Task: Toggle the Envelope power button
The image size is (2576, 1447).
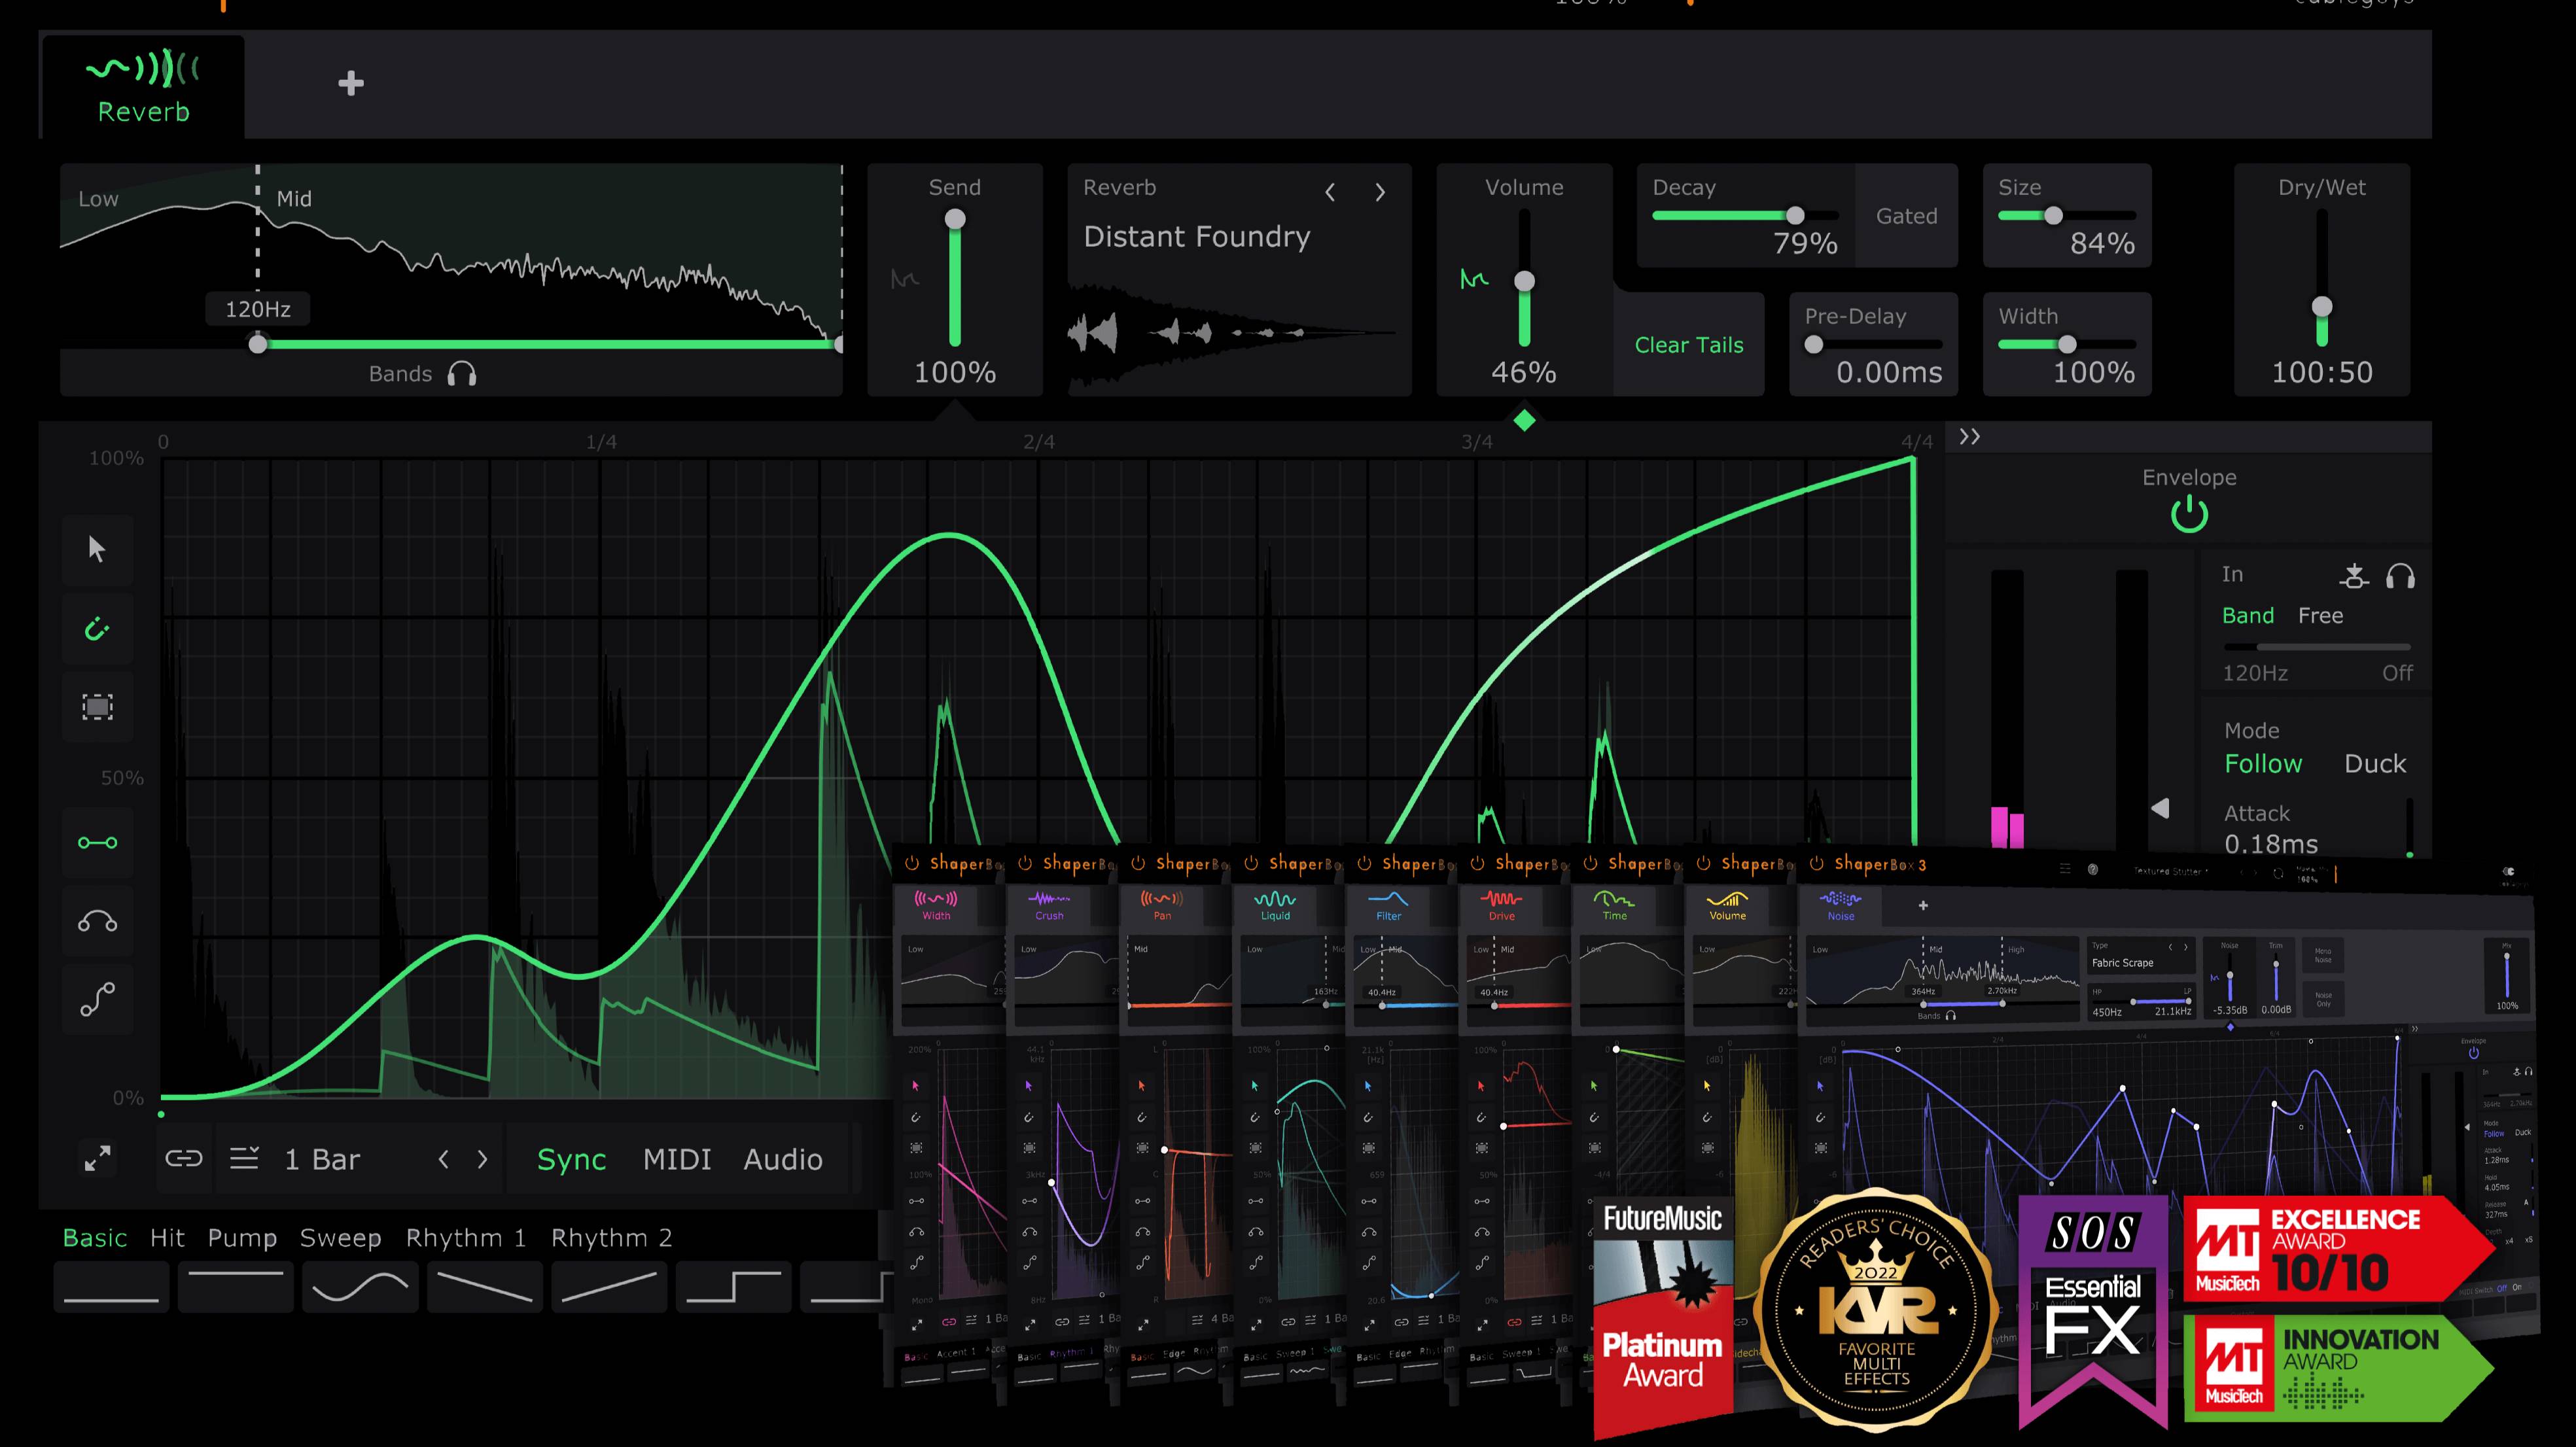Action: pyautogui.click(x=2189, y=515)
